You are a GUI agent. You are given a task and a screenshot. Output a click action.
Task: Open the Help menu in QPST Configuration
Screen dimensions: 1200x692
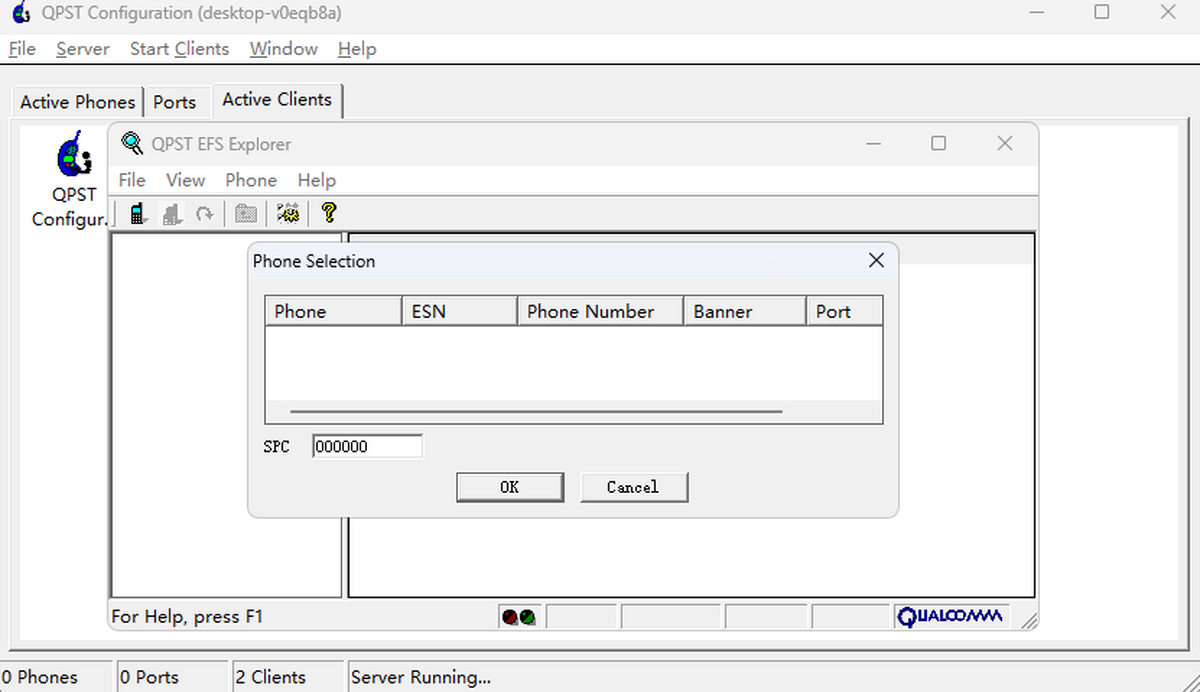point(357,49)
